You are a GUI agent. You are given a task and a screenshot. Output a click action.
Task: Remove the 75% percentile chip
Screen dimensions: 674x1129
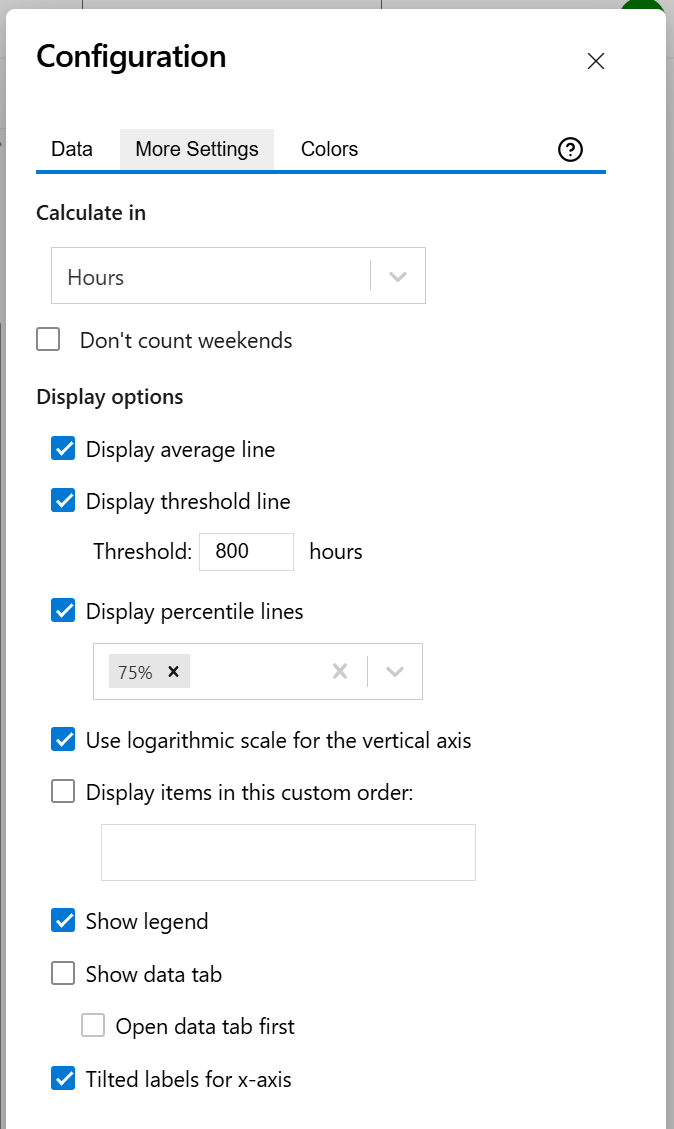tap(173, 671)
